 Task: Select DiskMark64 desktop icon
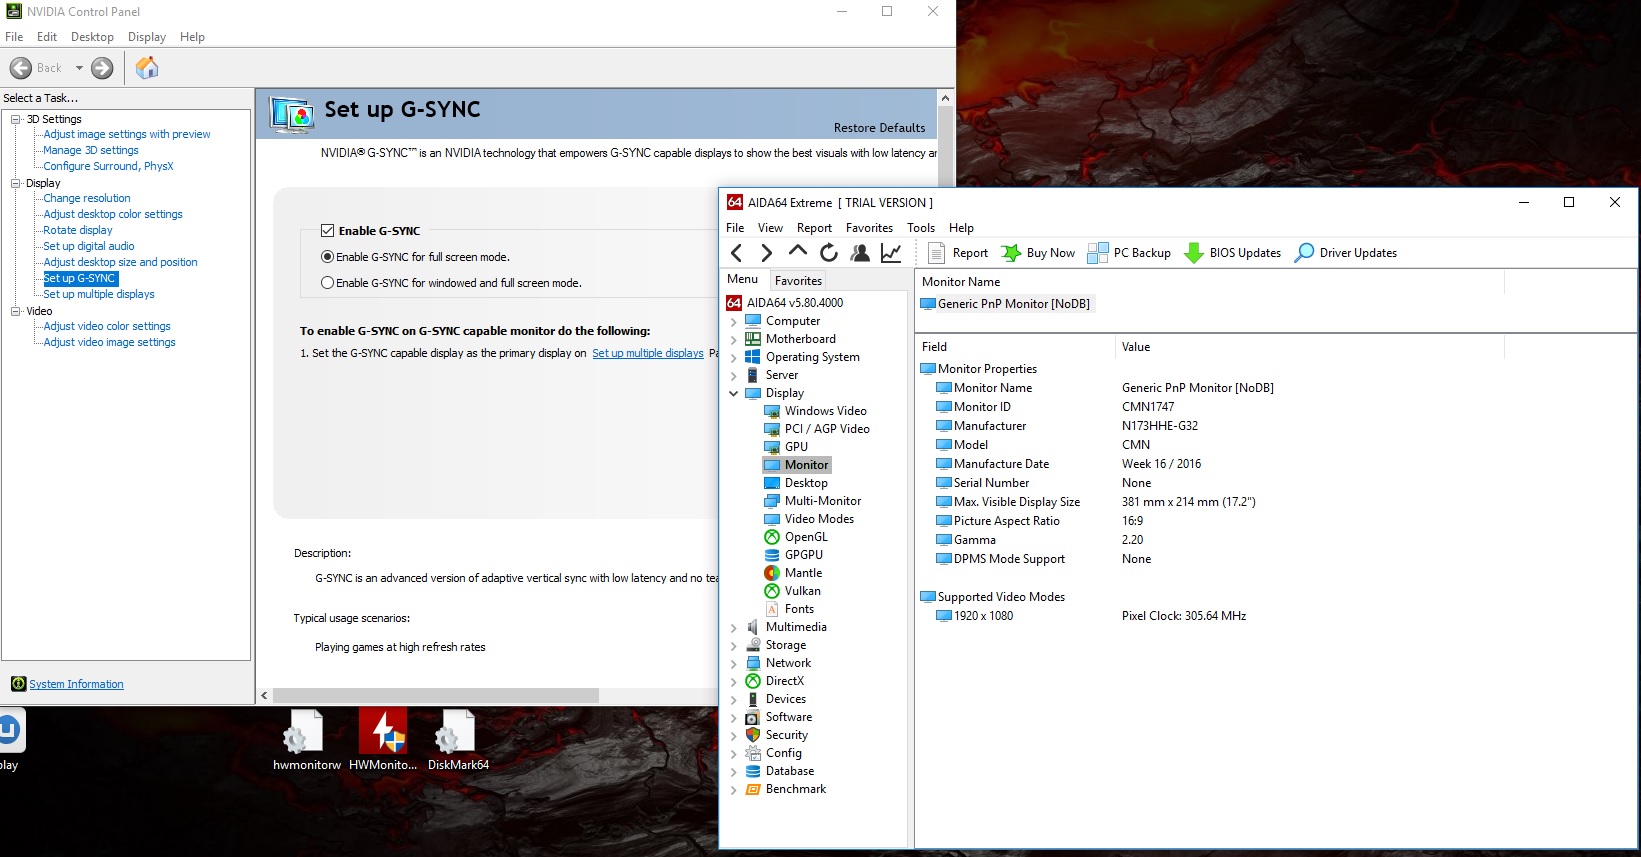pyautogui.click(x=458, y=740)
